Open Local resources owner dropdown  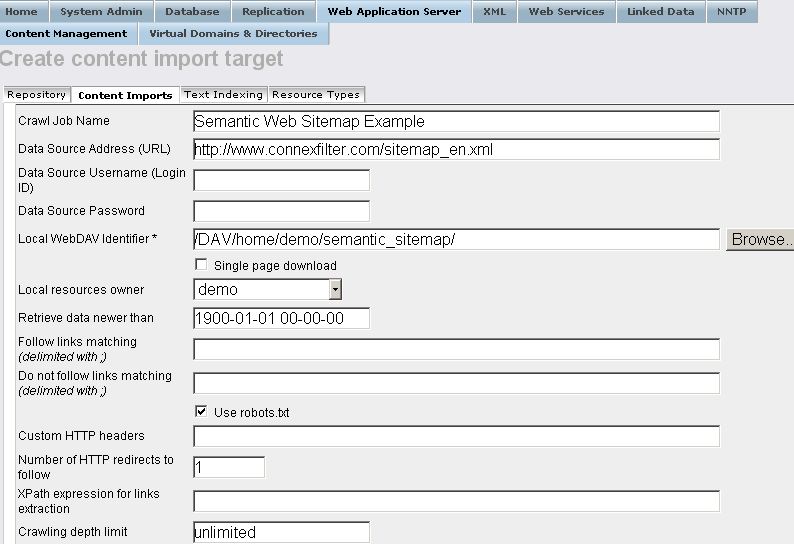[x=335, y=289]
